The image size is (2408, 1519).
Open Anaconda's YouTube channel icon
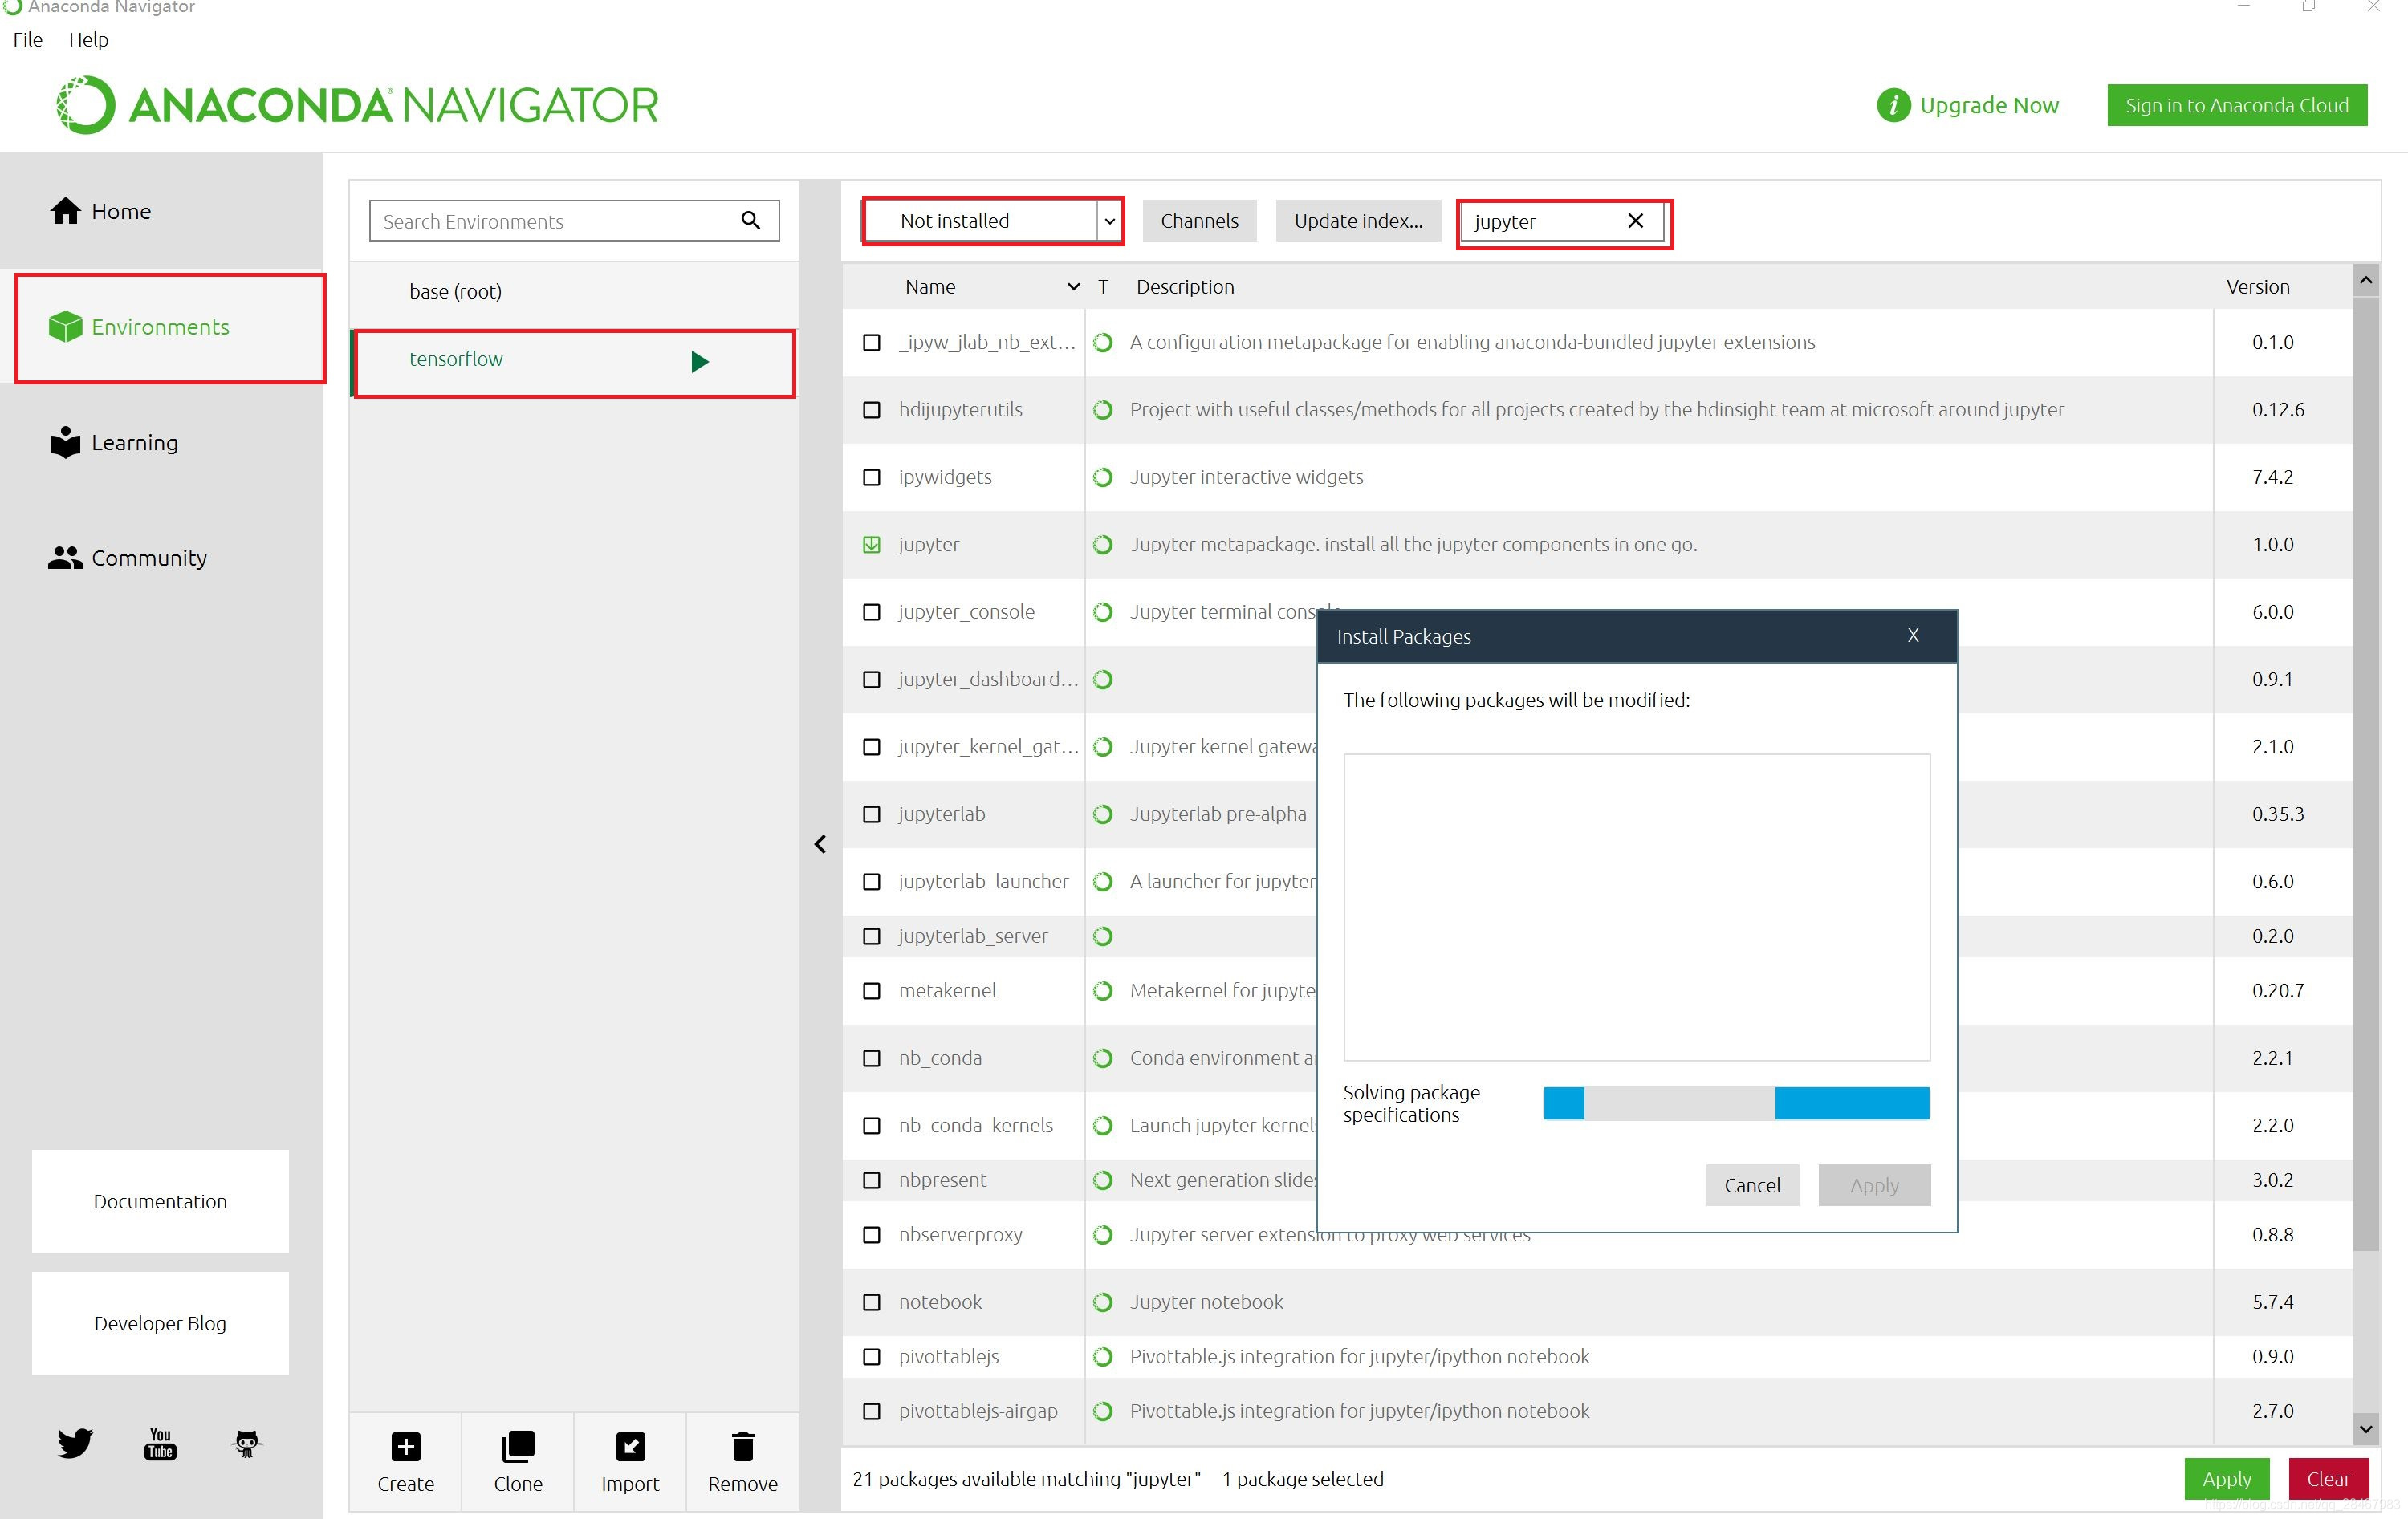click(160, 1443)
